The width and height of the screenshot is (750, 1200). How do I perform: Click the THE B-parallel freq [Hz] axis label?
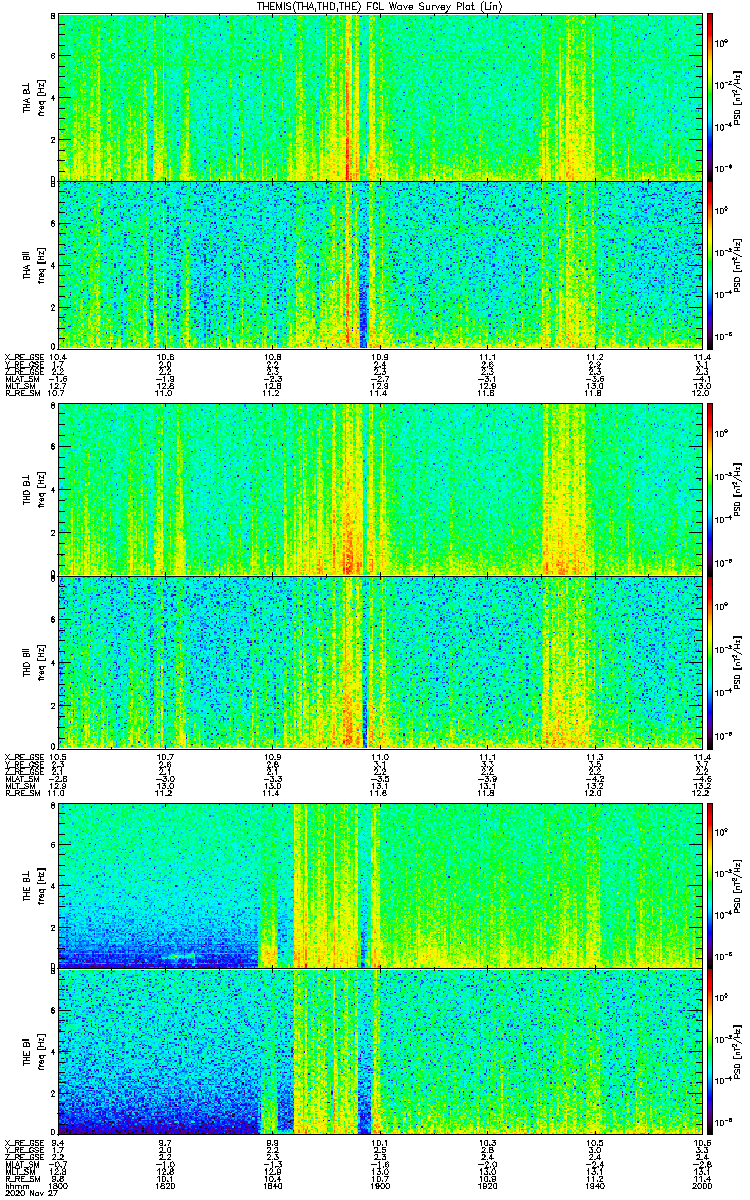(x=42, y=1052)
